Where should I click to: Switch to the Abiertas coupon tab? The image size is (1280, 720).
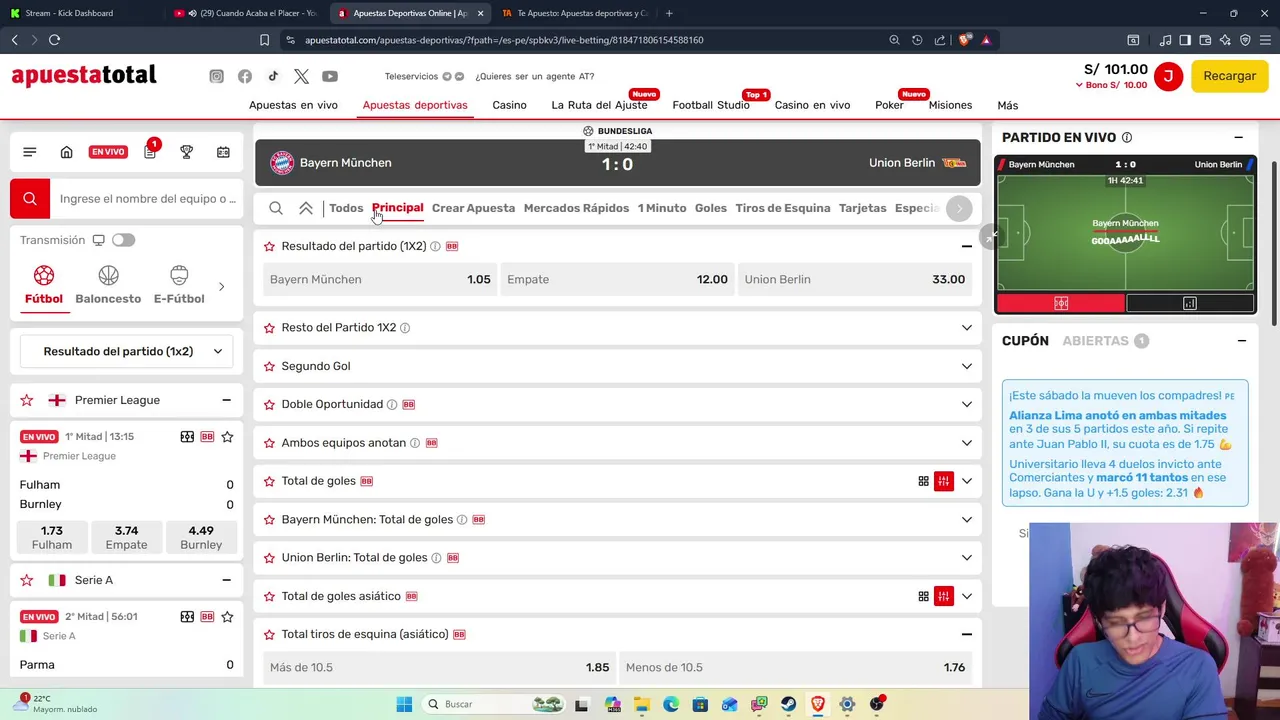pyautogui.click(x=1105, y=341)
